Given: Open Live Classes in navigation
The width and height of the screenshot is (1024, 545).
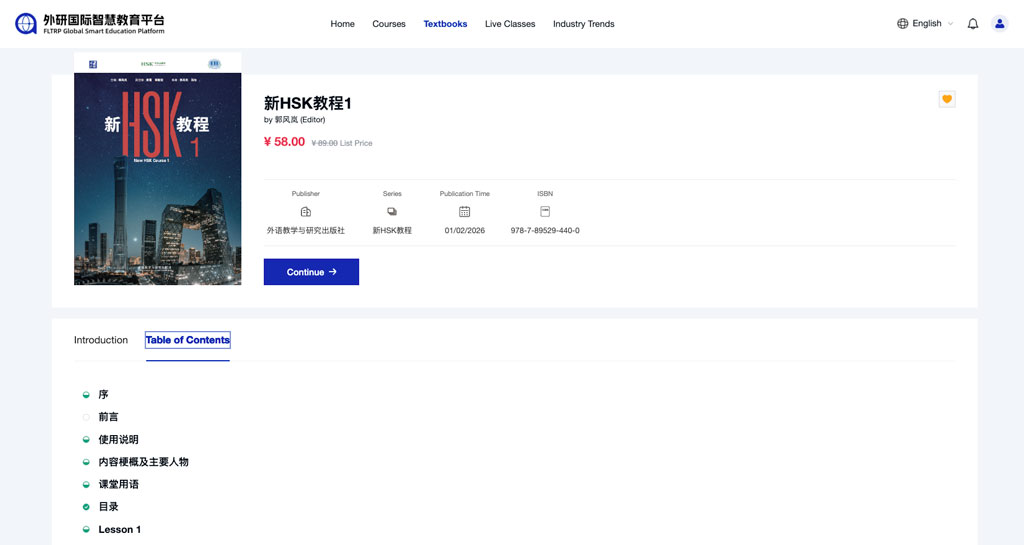Looking at the screenshot, I should point(510,24).
